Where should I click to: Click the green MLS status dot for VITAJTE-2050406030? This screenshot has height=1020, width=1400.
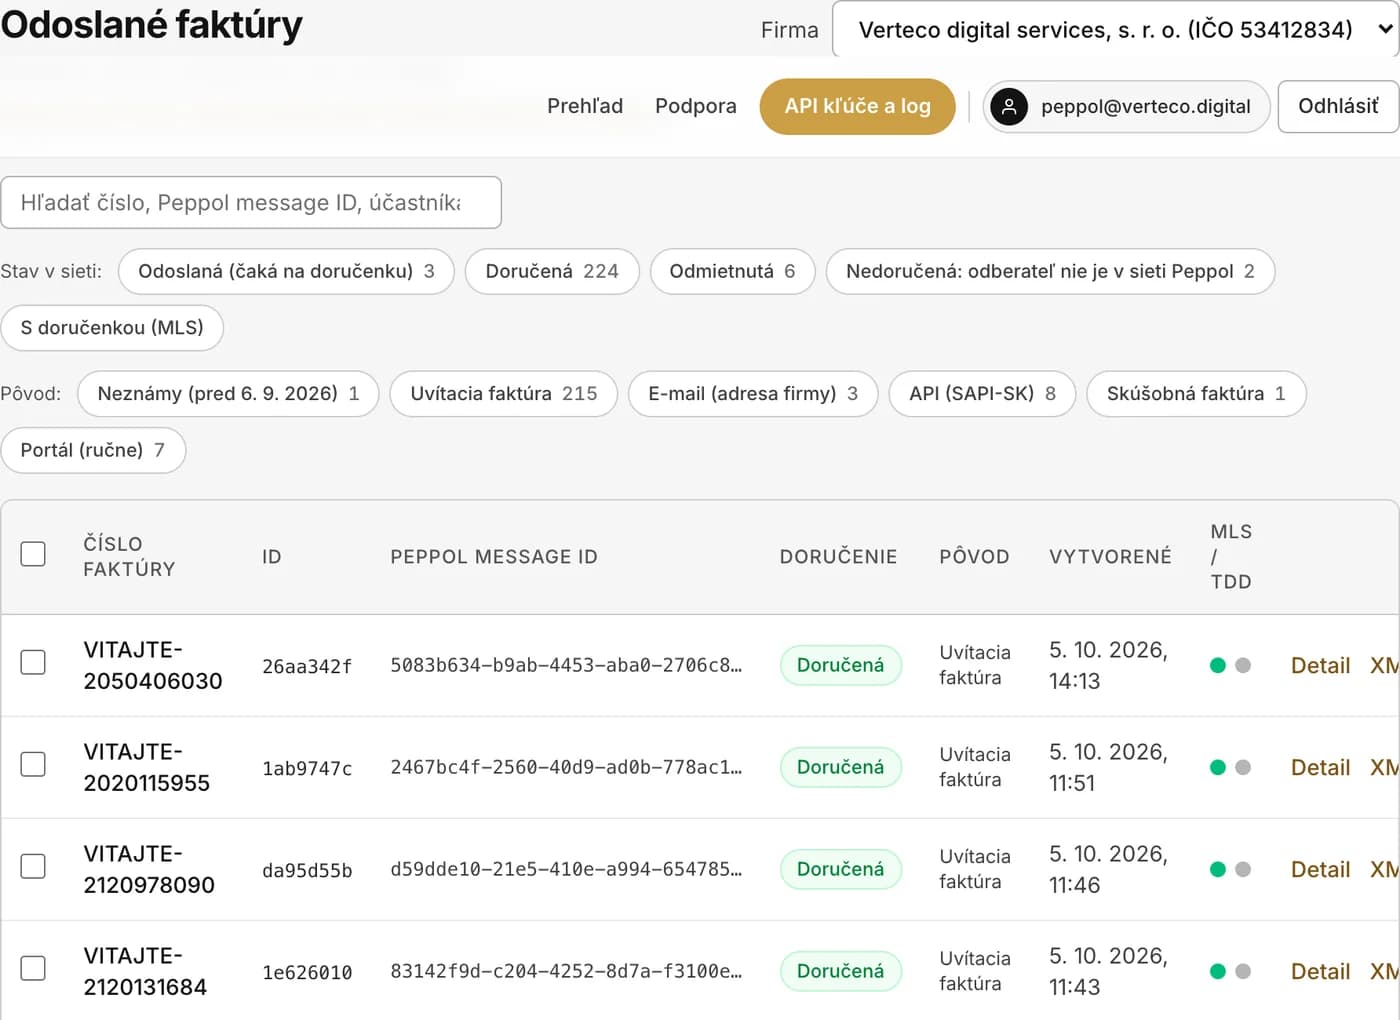[1218, 666]
